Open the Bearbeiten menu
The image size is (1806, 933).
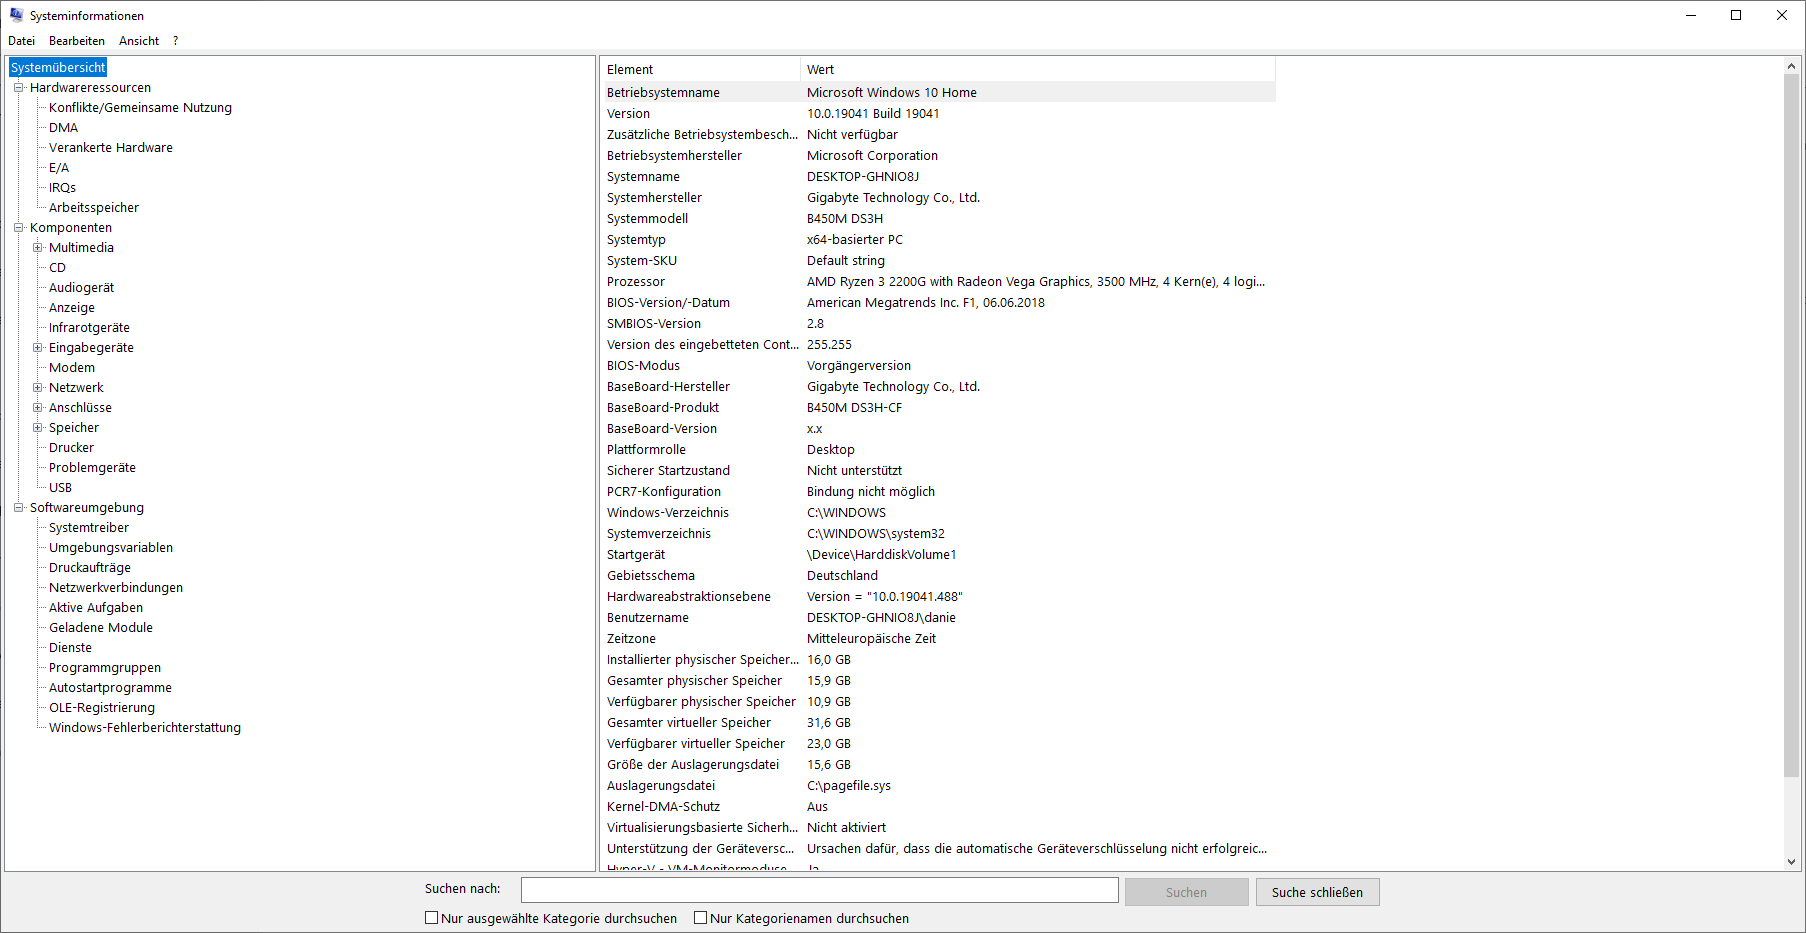77,41
